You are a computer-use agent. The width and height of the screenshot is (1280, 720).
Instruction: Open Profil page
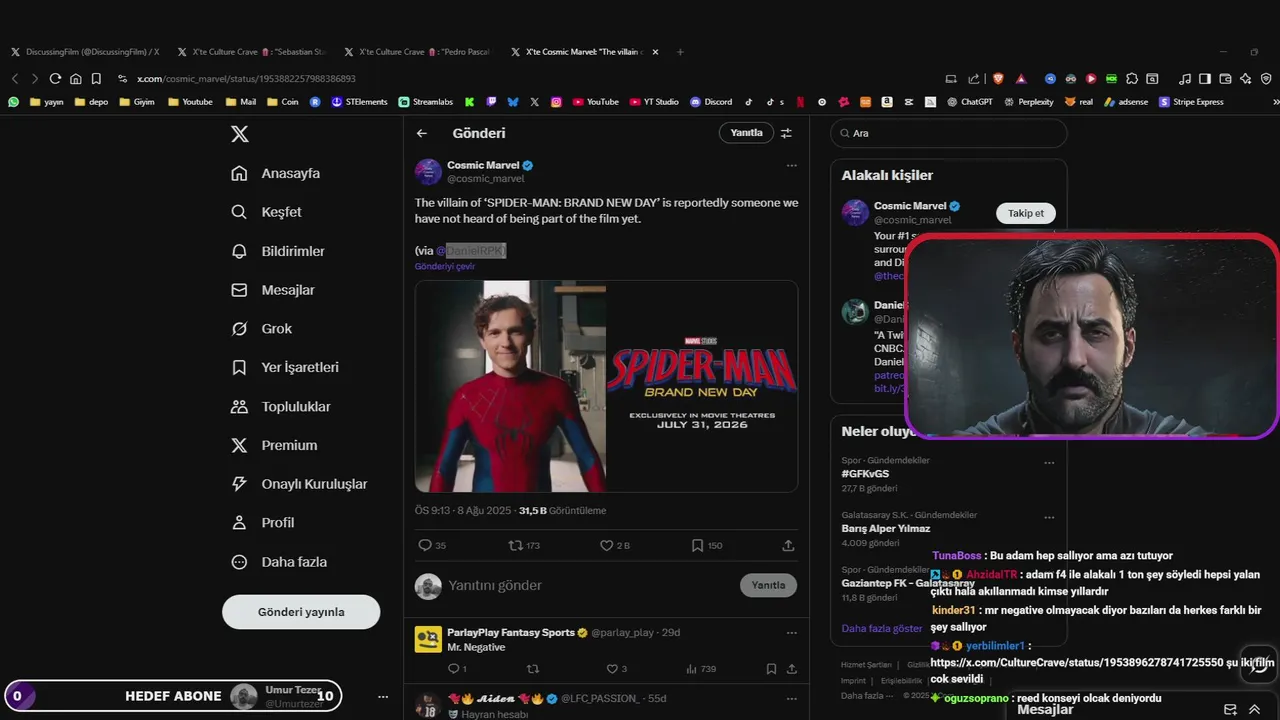[263, 522]
